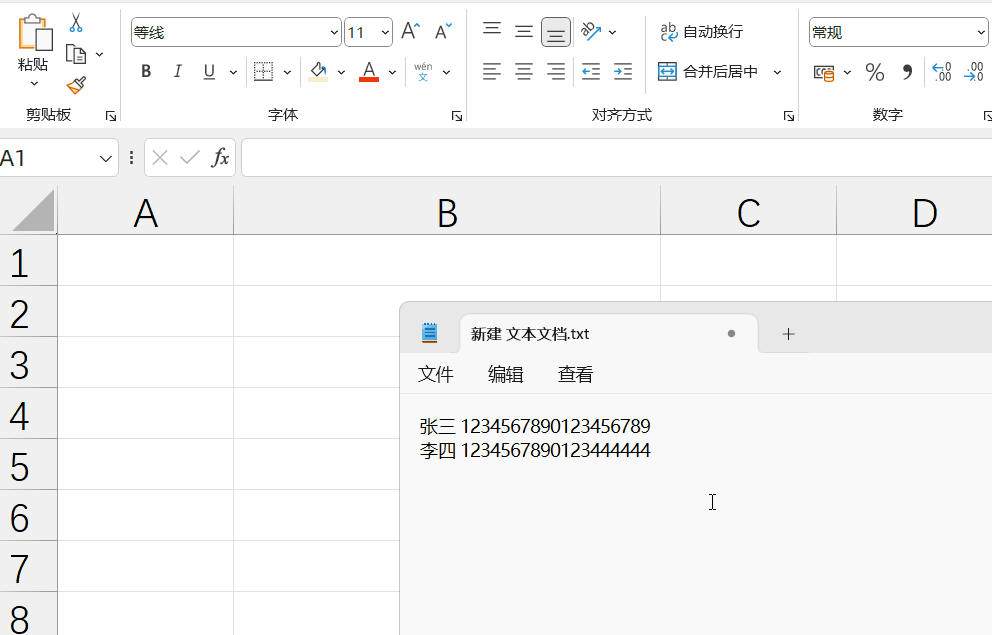
Task: Apply percent style
Action: pyautogui.click(x=875, y=72)
